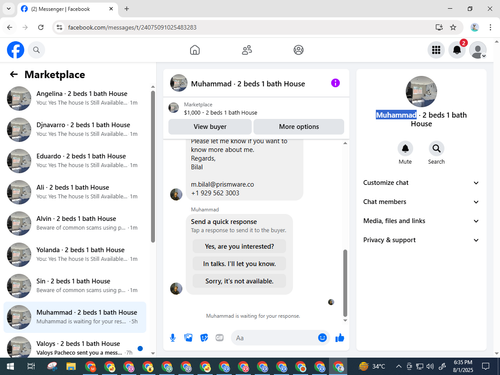Open the Sin conversation

click(x=75, y=286)
